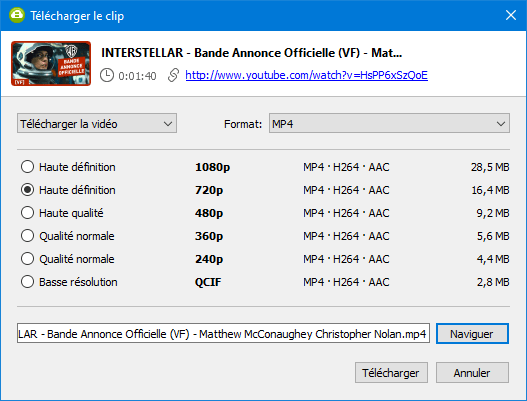The height and width of the screenshot is (401, 527).
Task: Cancel with the Annuler button
Action: [x=472, y=372]
